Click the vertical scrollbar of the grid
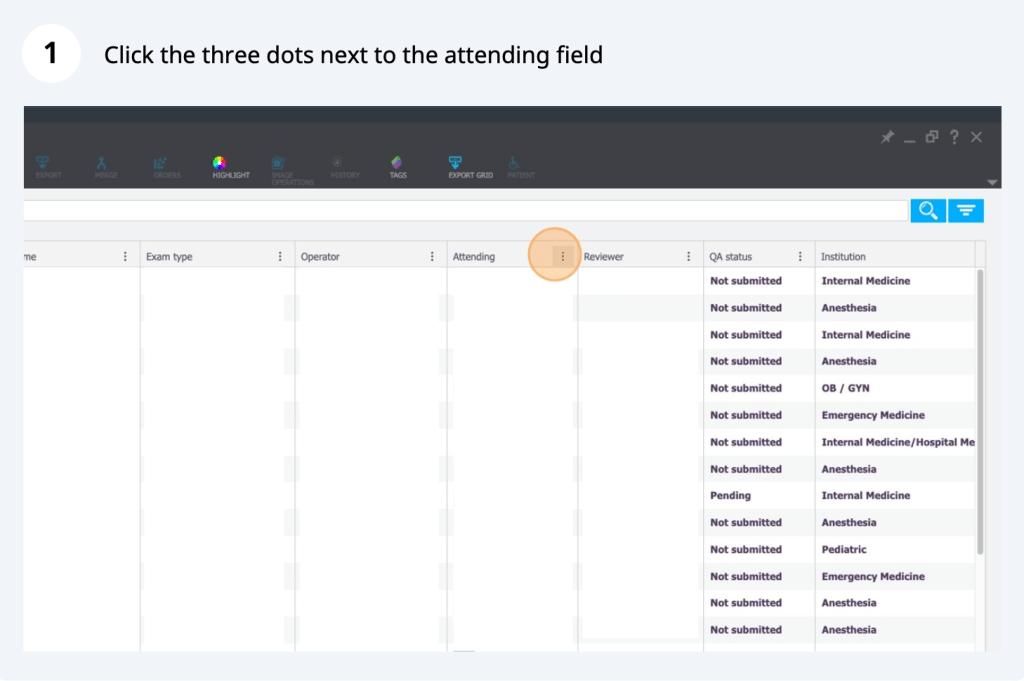The width and height of the screenshot is (1024, 681). (x=980, y=410)
